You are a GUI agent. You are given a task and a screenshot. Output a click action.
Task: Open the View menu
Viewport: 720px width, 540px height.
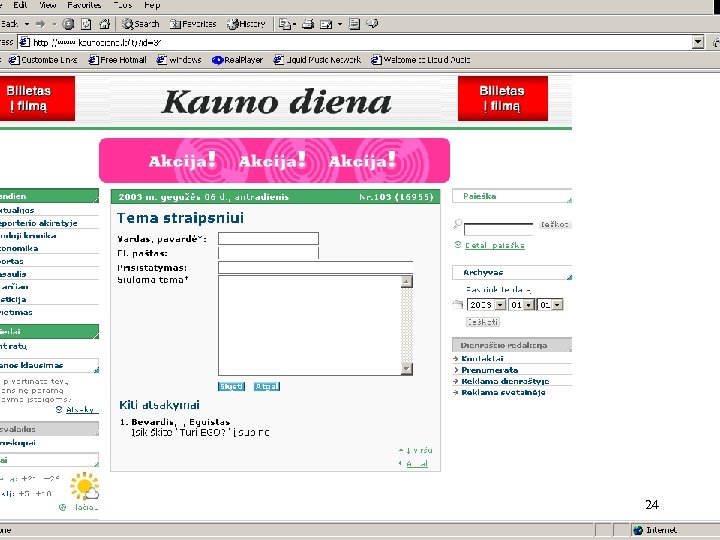[x=47, y=5]
